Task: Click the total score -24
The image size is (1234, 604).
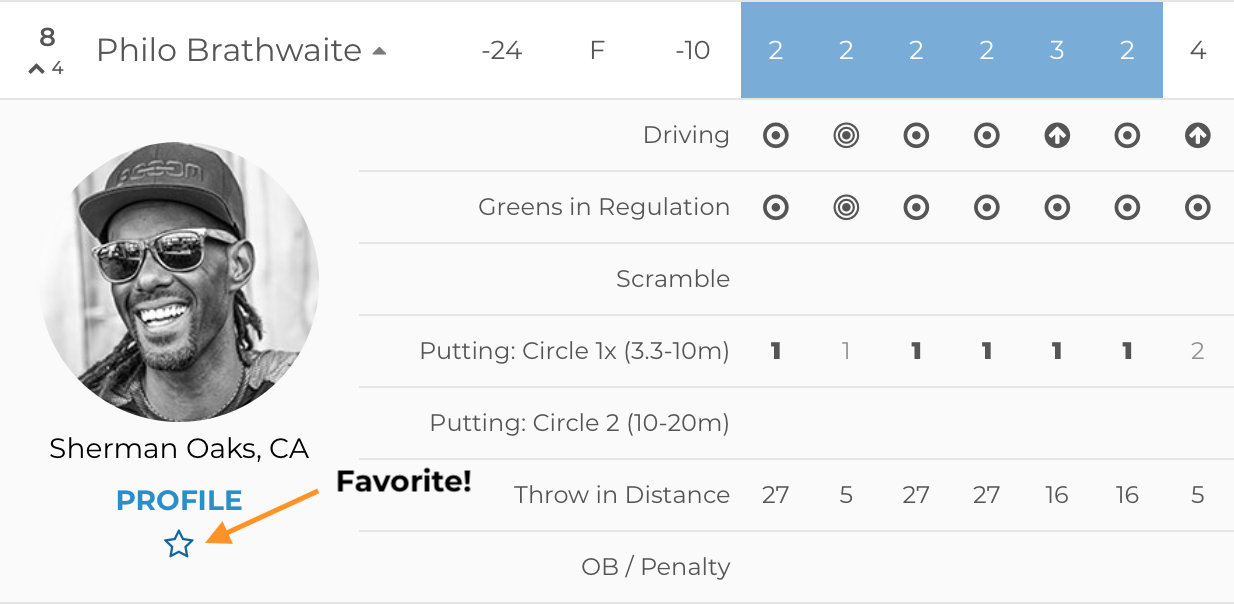Action: (501, 50)
